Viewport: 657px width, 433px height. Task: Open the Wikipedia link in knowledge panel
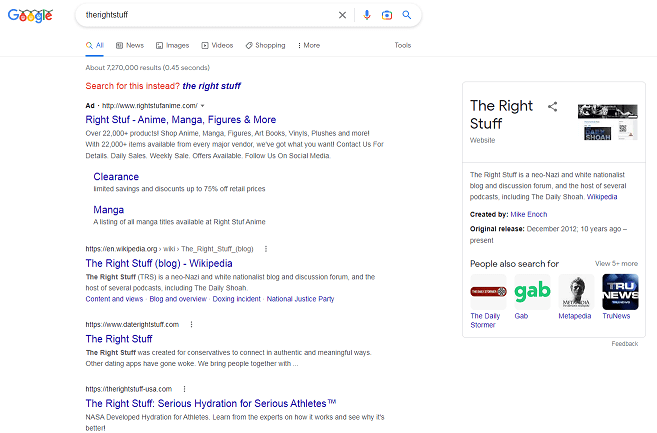602,197
